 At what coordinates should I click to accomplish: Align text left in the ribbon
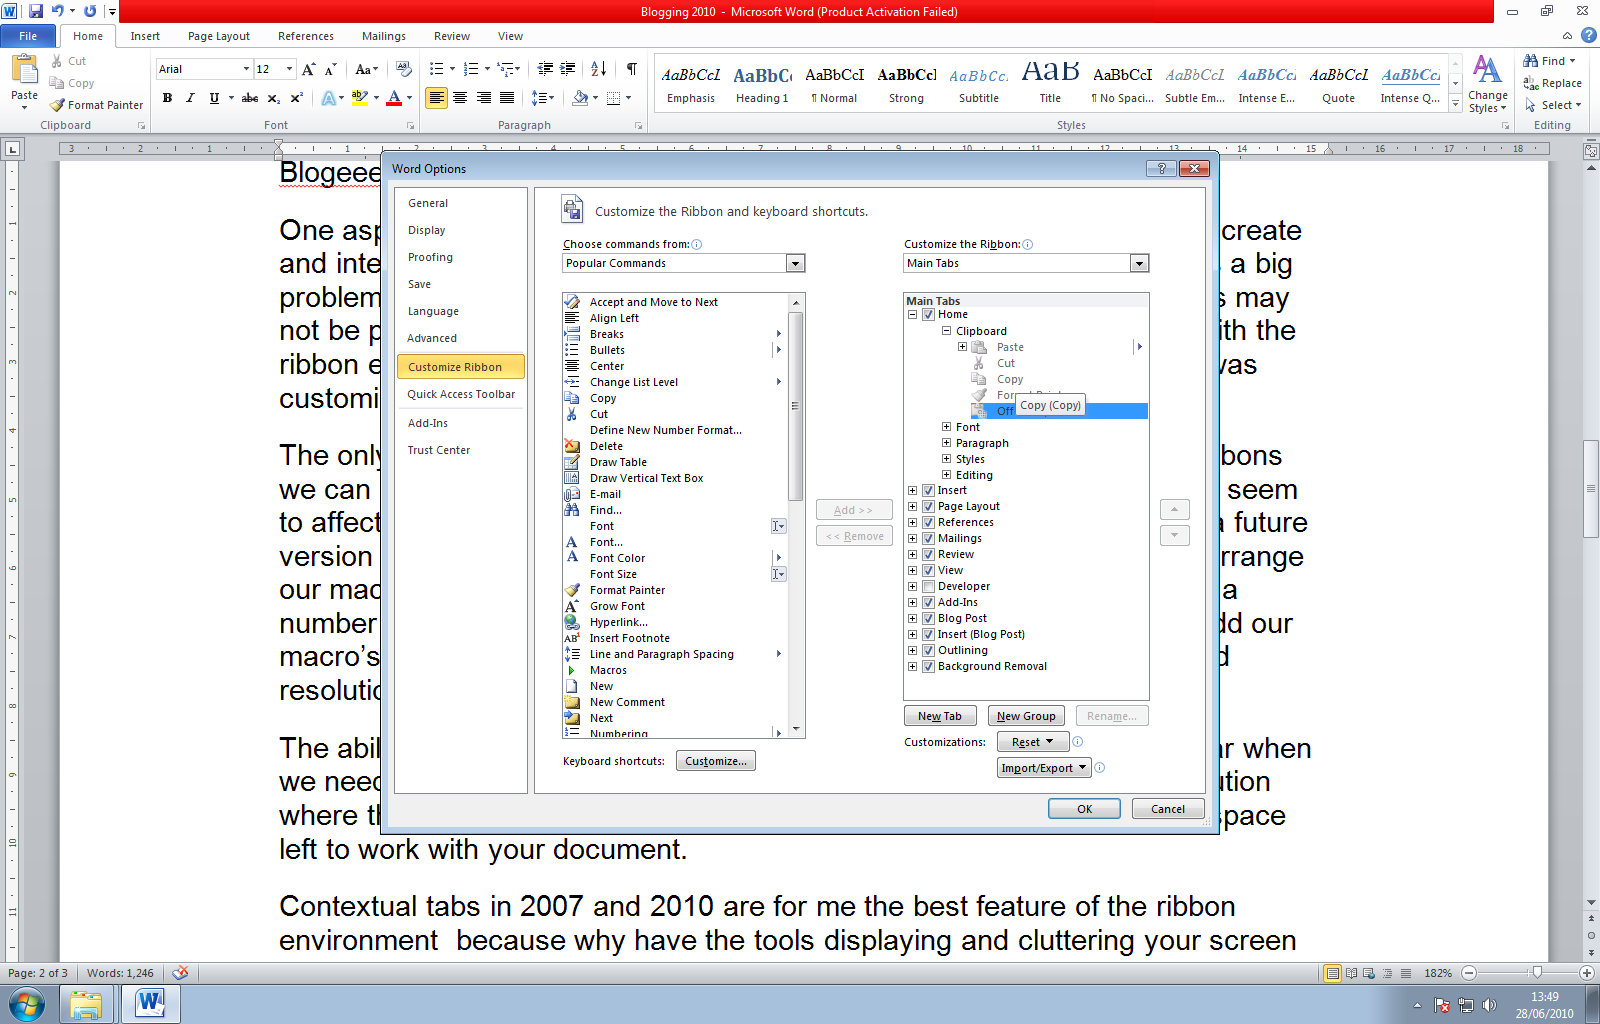coord(437,98)
